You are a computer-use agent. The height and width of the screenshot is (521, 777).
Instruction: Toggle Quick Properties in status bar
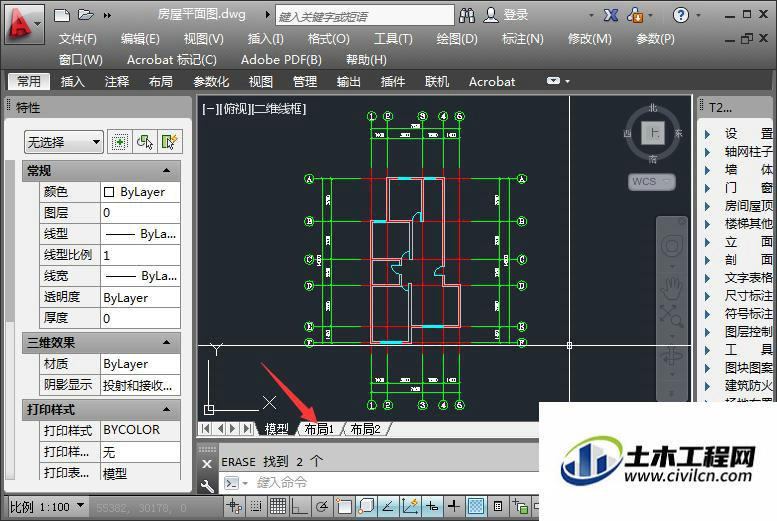498,506
